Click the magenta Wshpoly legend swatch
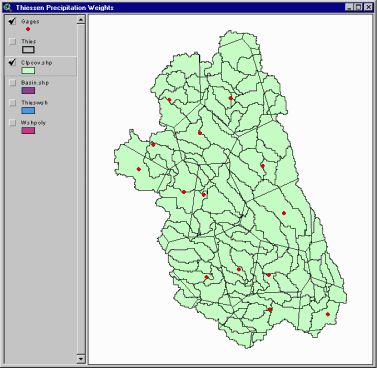 [x=28, y=131]
